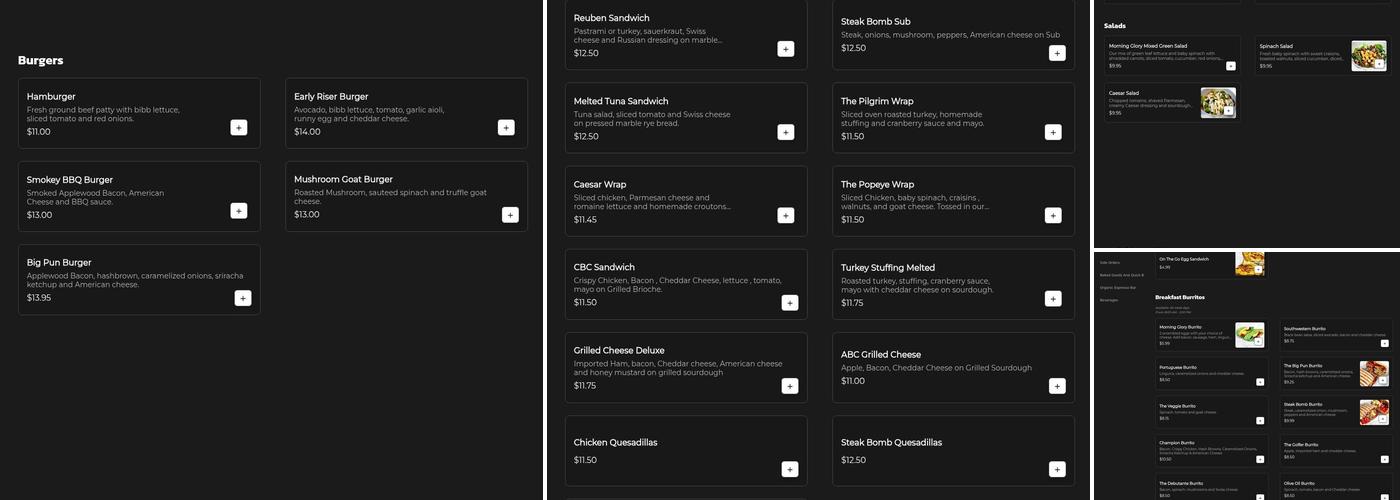Go to Side Orders menu category
The image size is (1400, 500).
pos(1110,262)
